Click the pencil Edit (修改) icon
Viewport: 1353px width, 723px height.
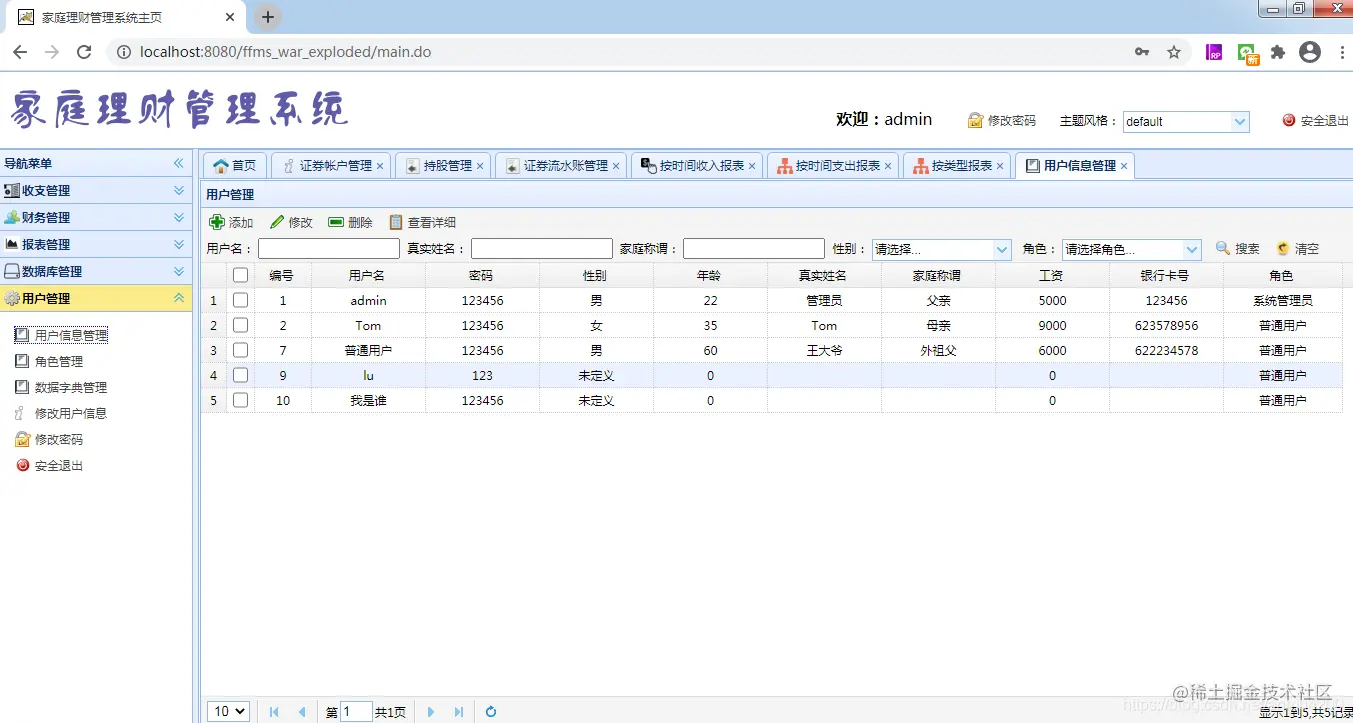(277, 222)
